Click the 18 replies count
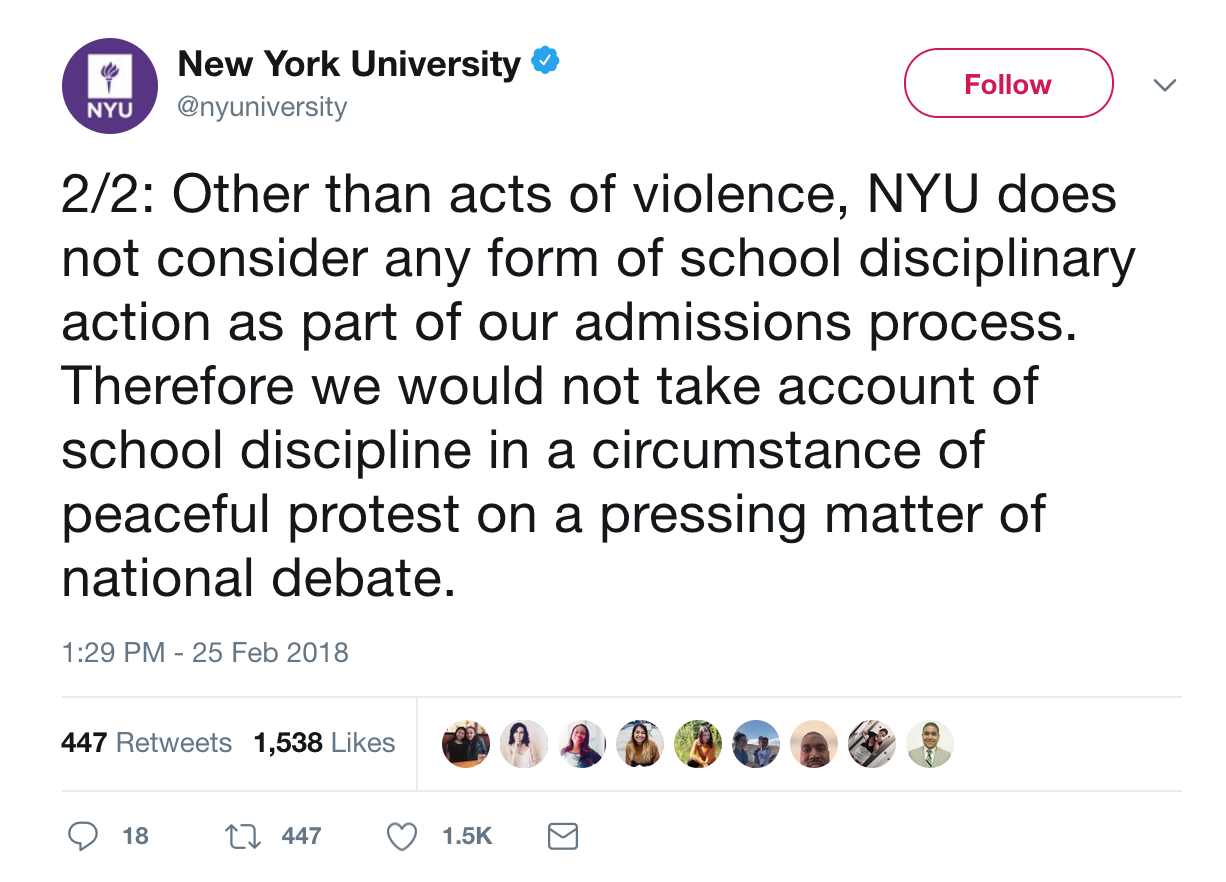Screen dimensions: 1226x882 (135, 836)
